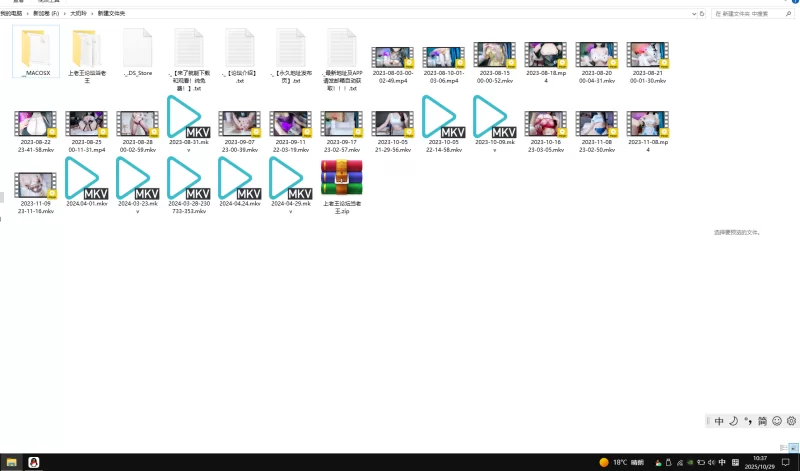
Task: Select video 2023-10-16 23-03-05.mkv
Action: [546, 132]
